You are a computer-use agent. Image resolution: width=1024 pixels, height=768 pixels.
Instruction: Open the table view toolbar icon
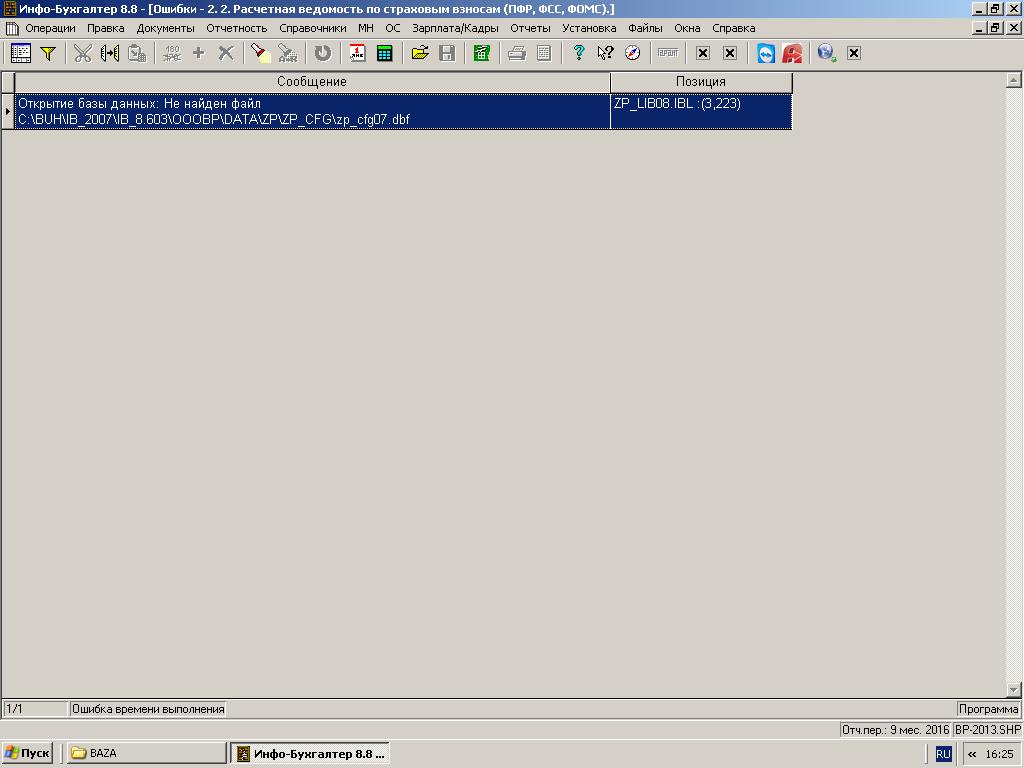tap(21, 53)
